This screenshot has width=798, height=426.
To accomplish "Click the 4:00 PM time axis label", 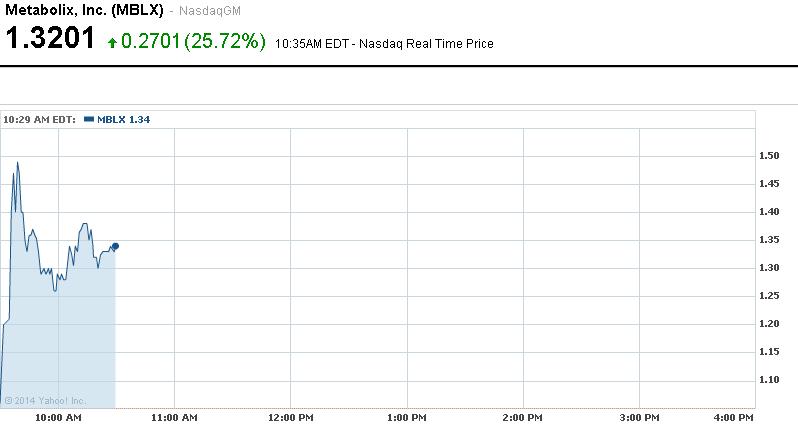I will [733, 416].
